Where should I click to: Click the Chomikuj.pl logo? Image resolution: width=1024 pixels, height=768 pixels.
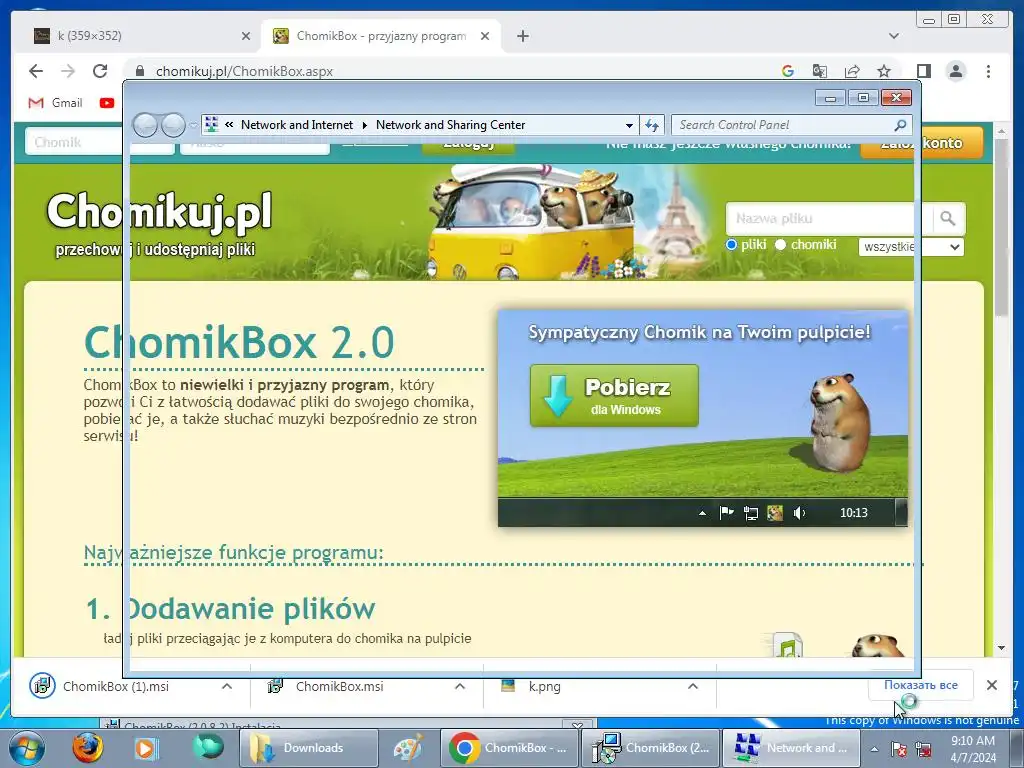point(159,212)
